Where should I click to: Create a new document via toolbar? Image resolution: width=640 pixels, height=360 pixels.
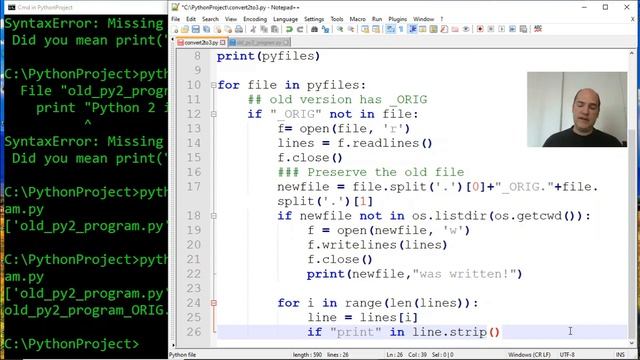[176, 29]
